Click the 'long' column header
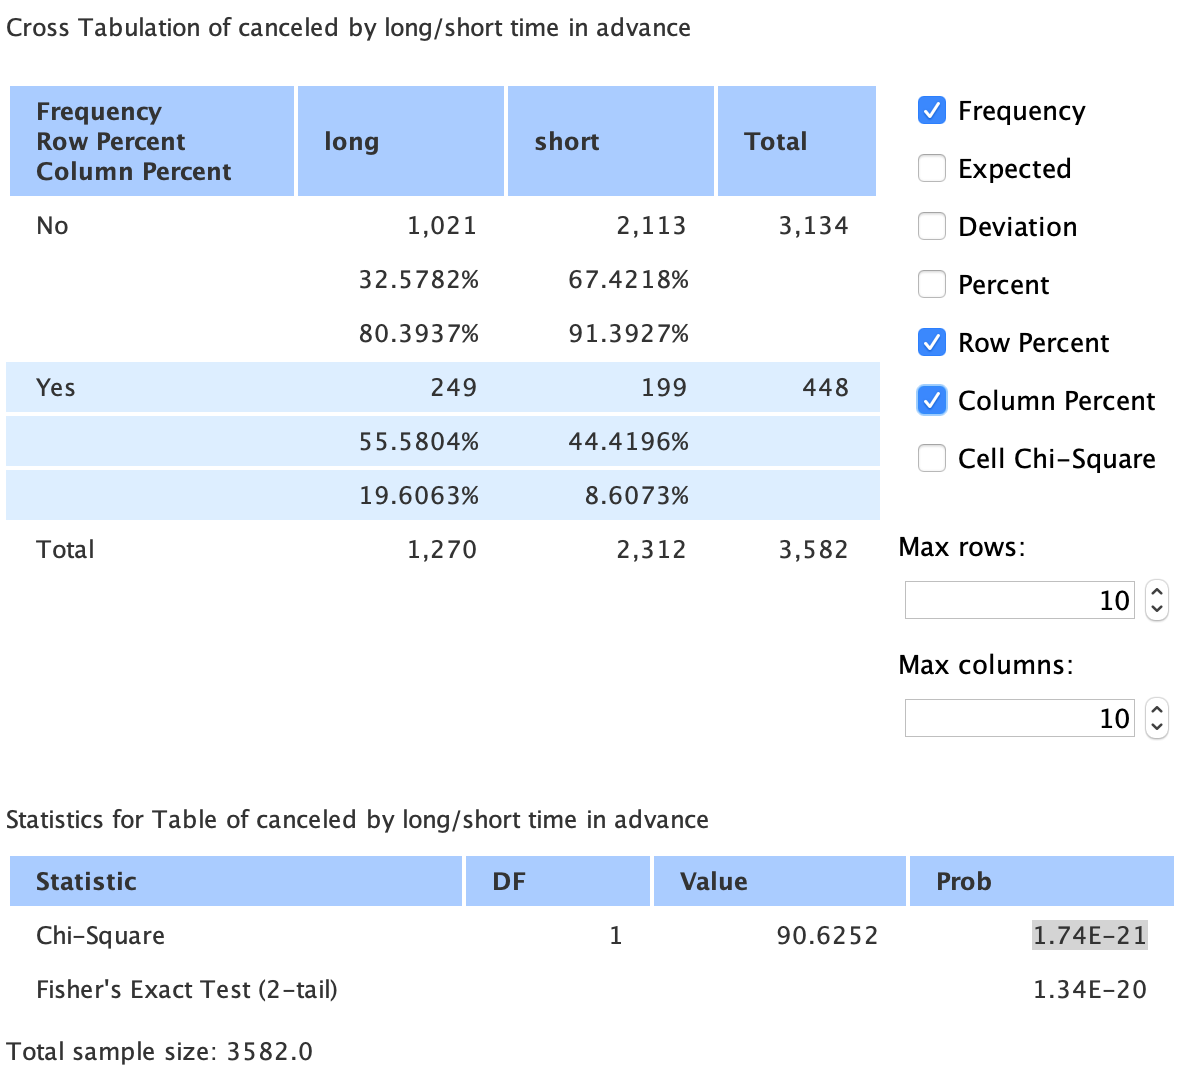This screenshot has height=1092, width=1180. click(400, 141)
